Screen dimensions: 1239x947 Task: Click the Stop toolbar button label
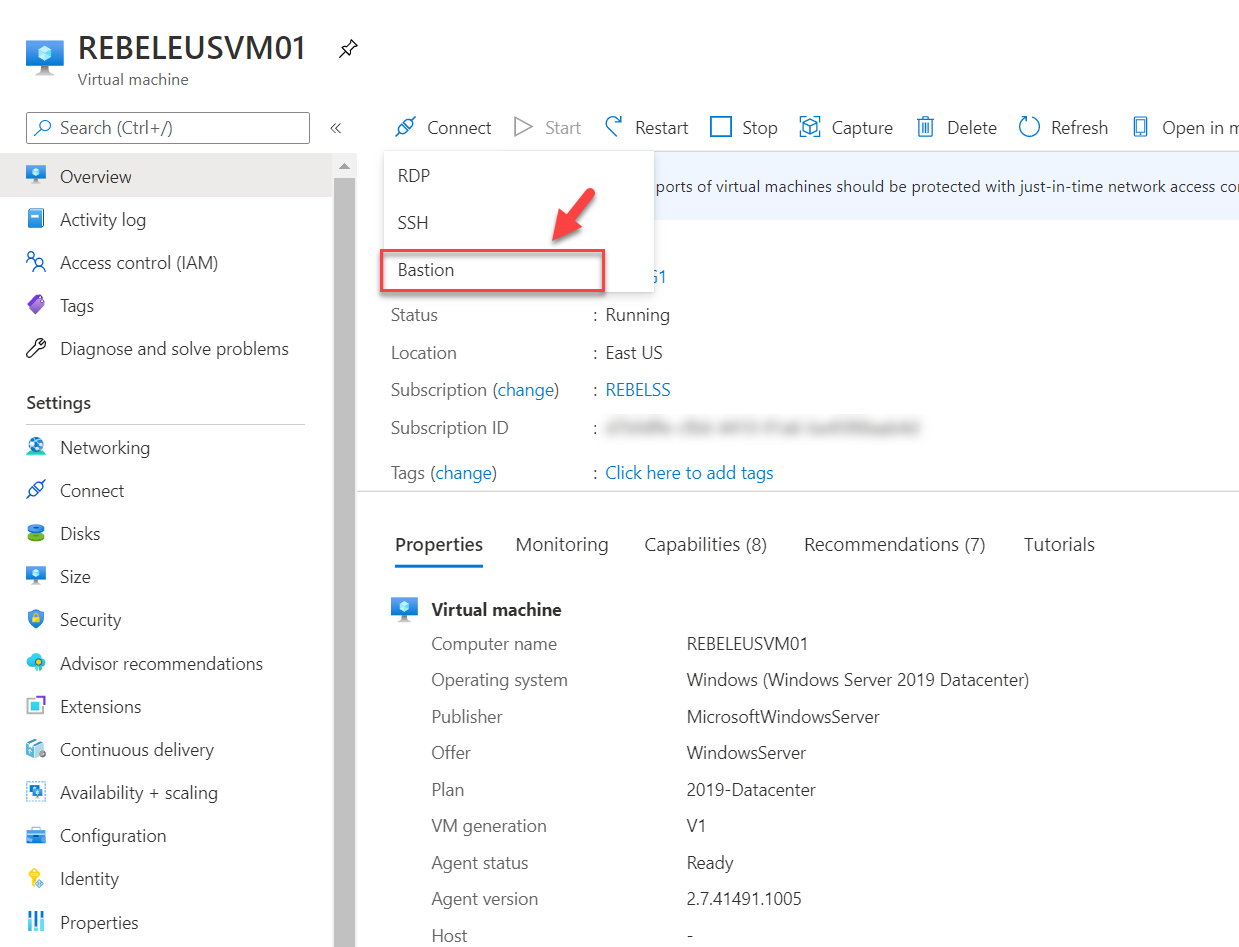coord(760,128)
